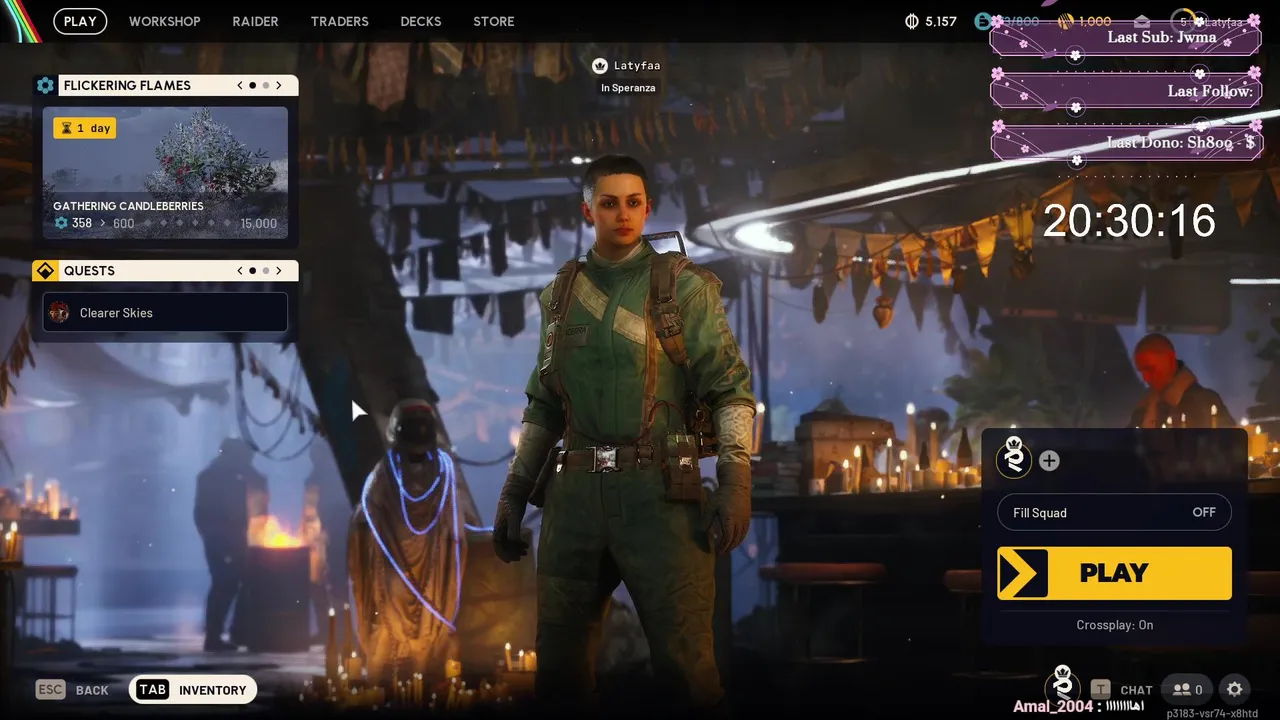Image resolution: width=1280 pixels, height=720 pixels.
Task: Open the Traders tab
Action: 339,21
